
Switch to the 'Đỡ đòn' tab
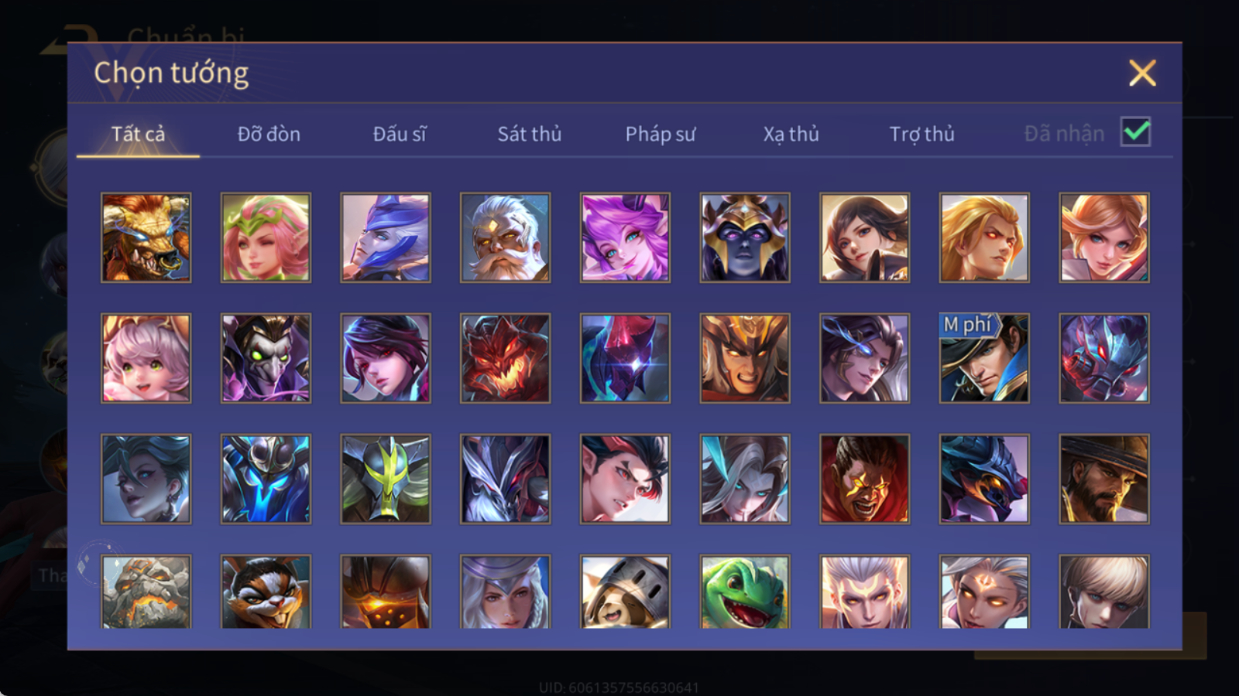pos(269,134)
